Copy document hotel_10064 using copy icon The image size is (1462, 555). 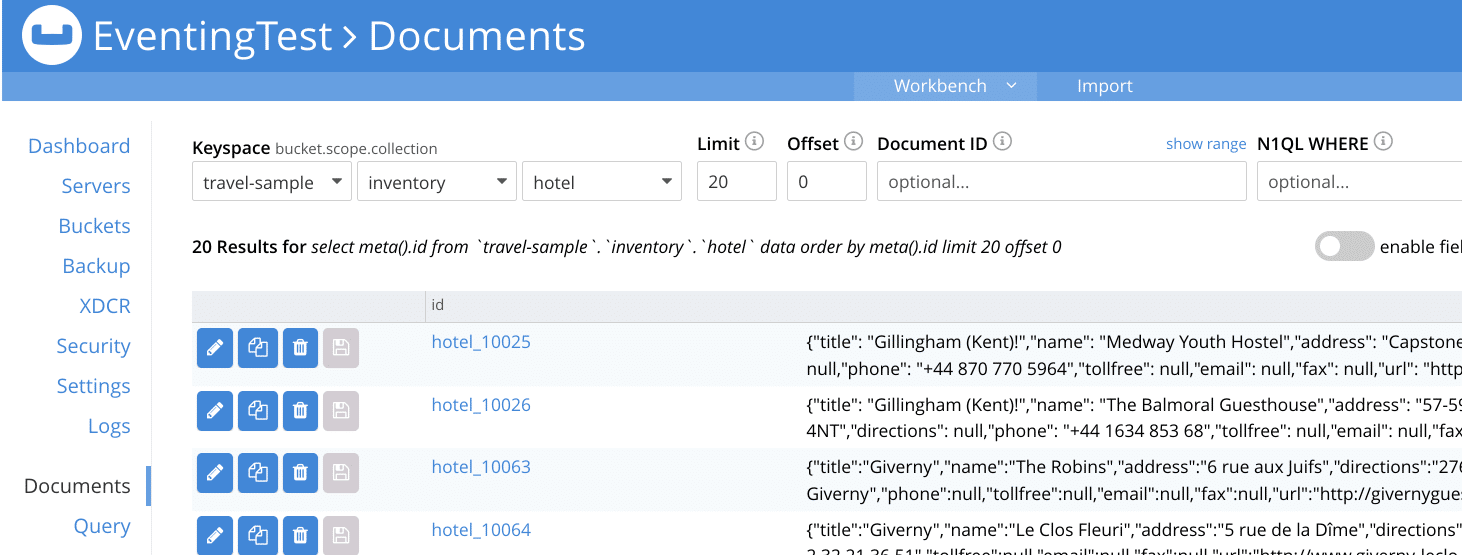tap(258, 535)
